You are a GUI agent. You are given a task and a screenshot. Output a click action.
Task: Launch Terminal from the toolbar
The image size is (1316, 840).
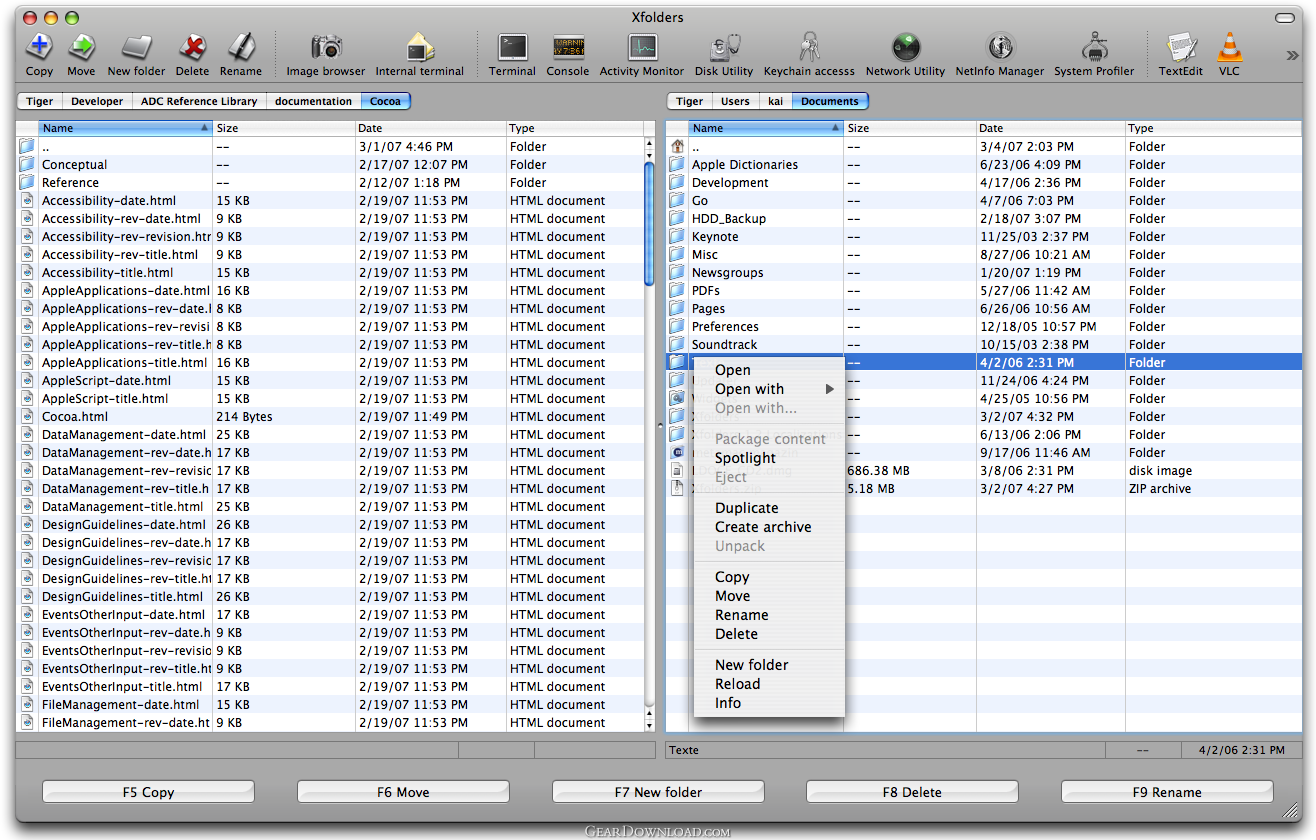pos(513,47)
